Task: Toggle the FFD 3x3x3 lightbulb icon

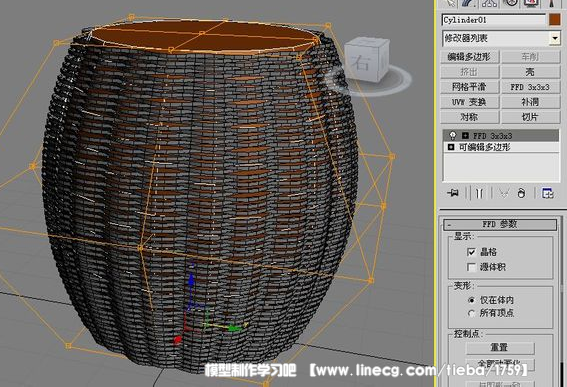Action: [452, 136]
